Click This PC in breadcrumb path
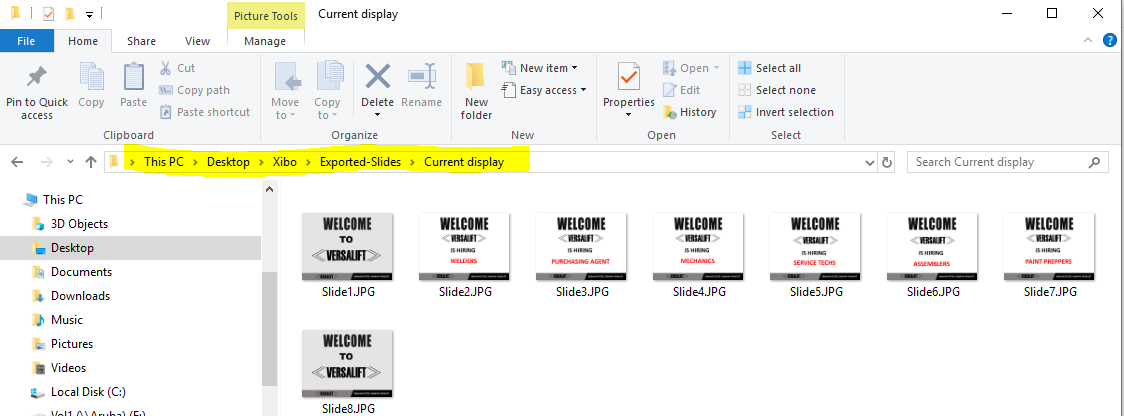Screen dimensions: 1124x416 click(x=163, y=162)
